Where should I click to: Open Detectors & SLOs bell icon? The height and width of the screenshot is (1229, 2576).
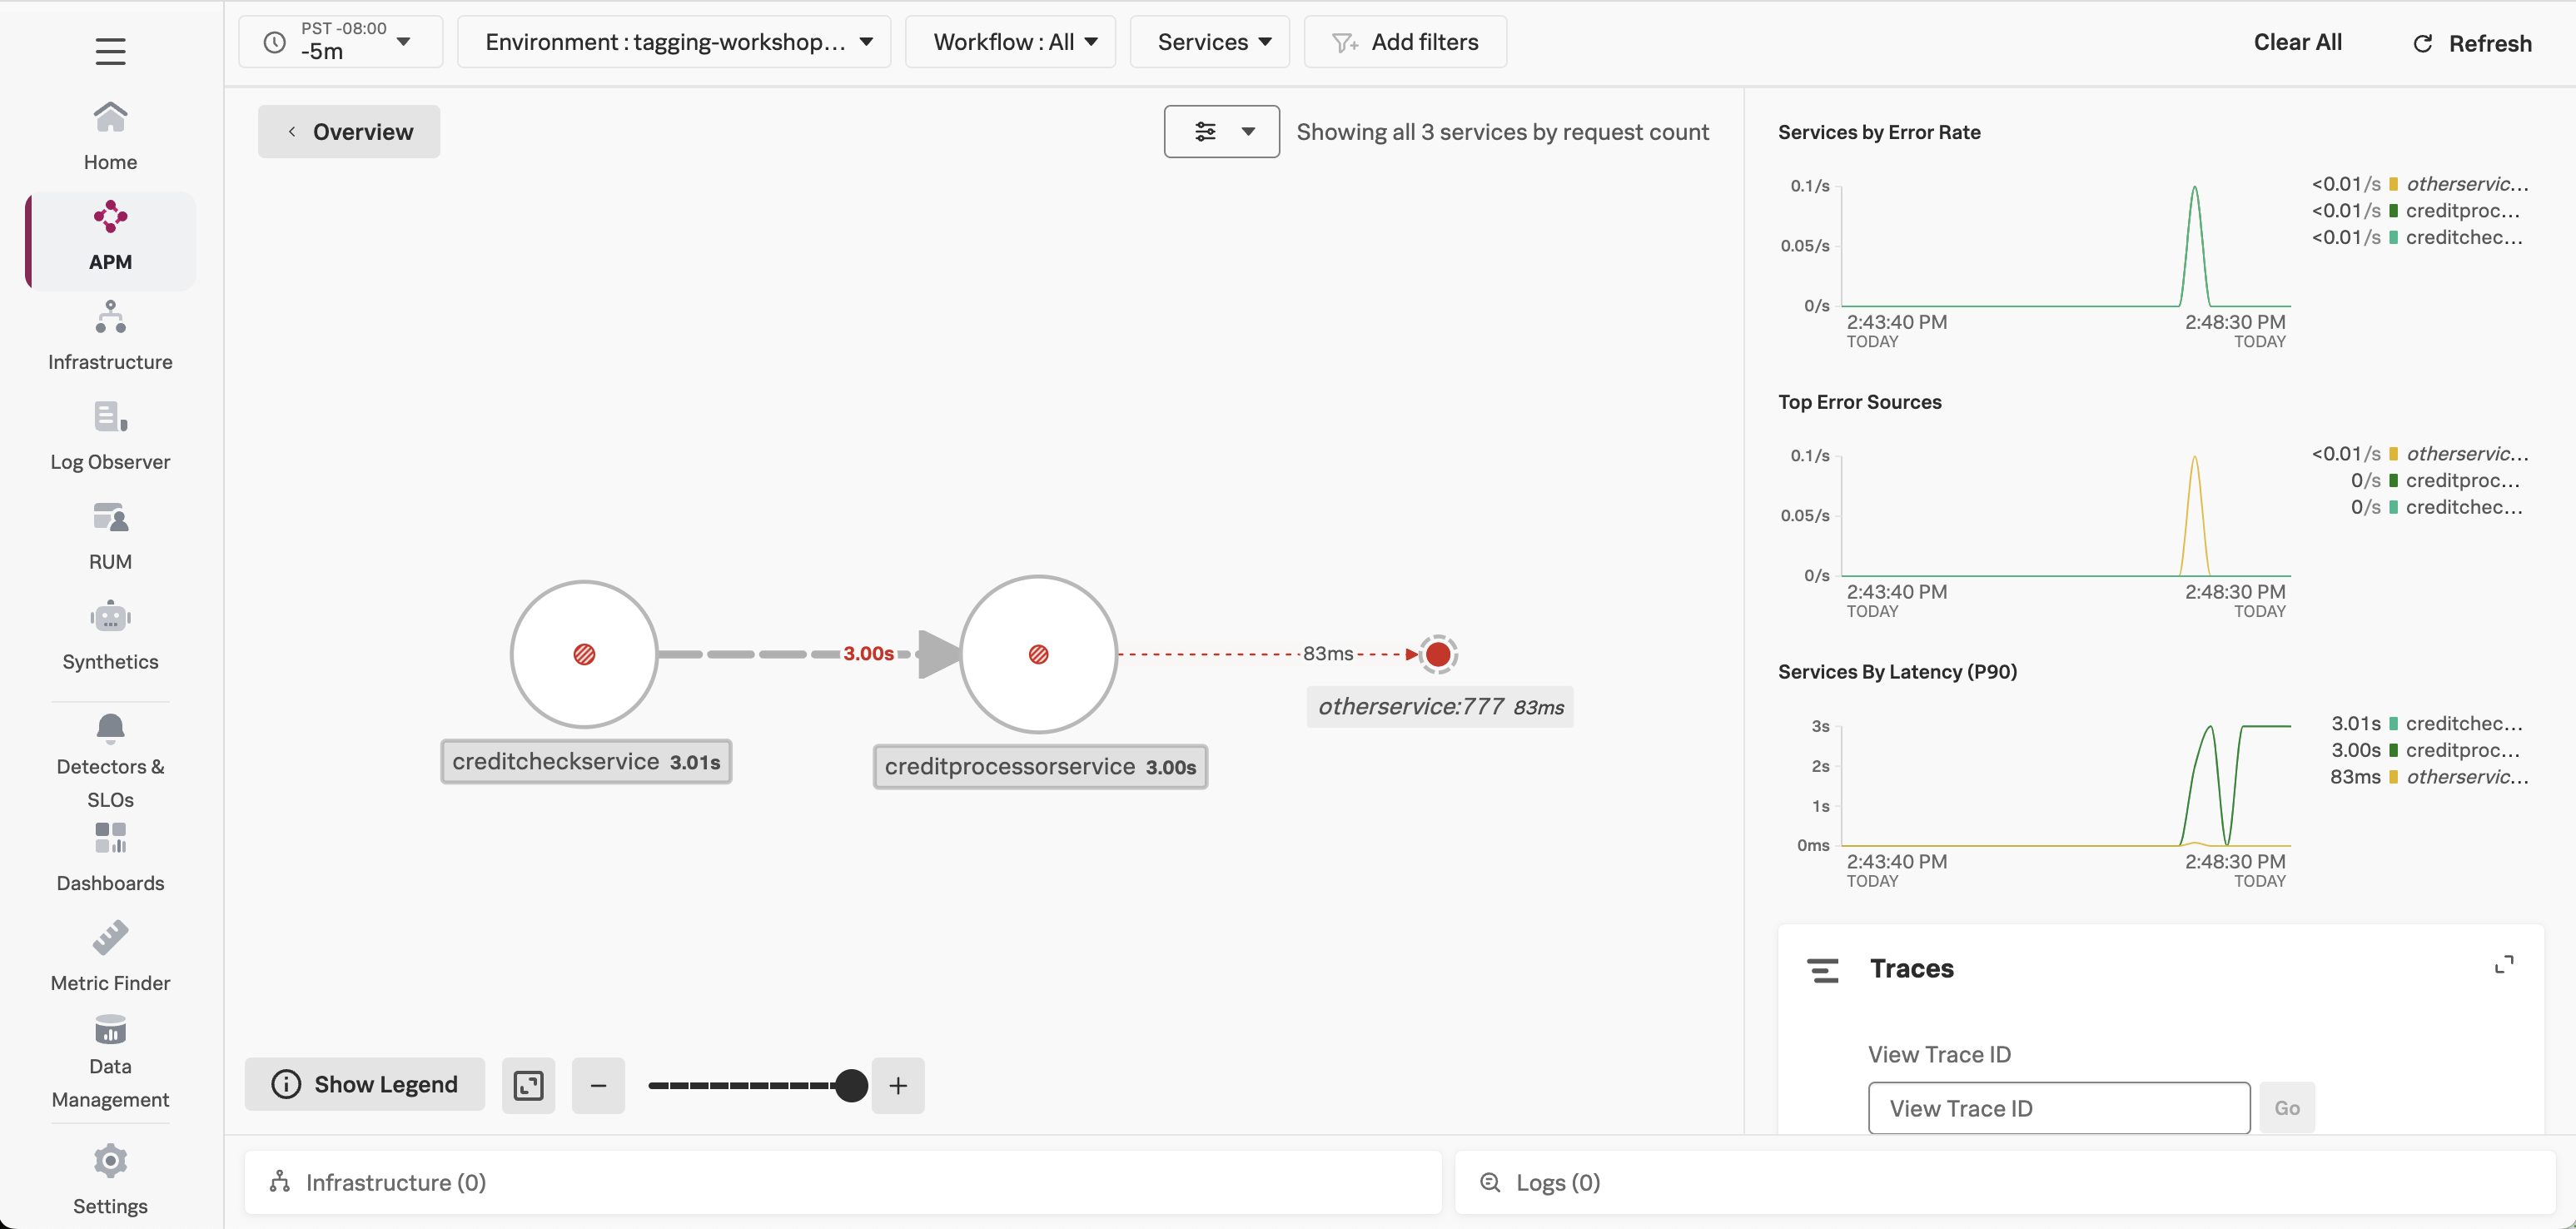point(110,728)
